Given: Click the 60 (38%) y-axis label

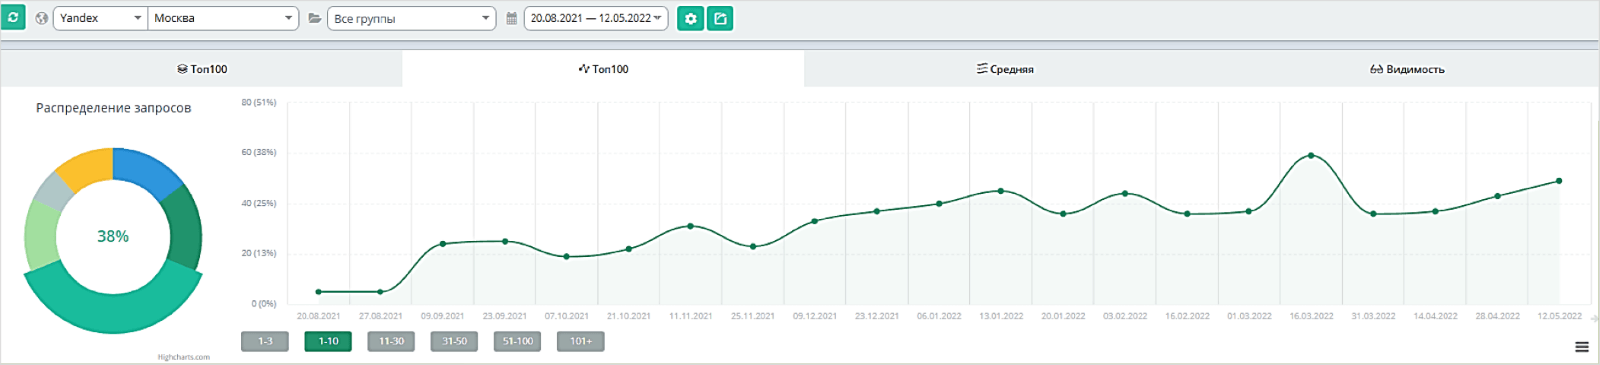Looking at the screenshot, I should pos(259,152).
